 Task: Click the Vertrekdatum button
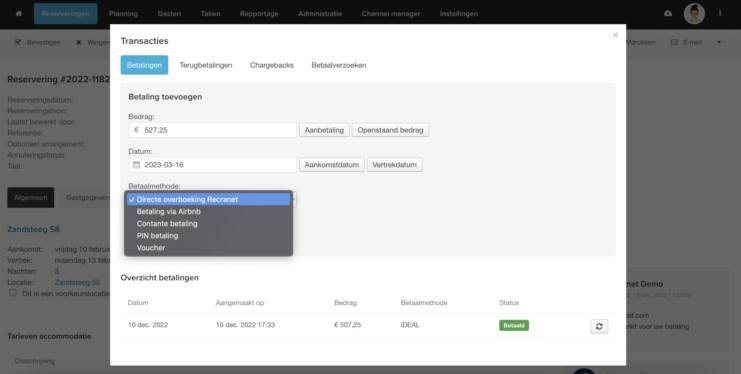395,165
